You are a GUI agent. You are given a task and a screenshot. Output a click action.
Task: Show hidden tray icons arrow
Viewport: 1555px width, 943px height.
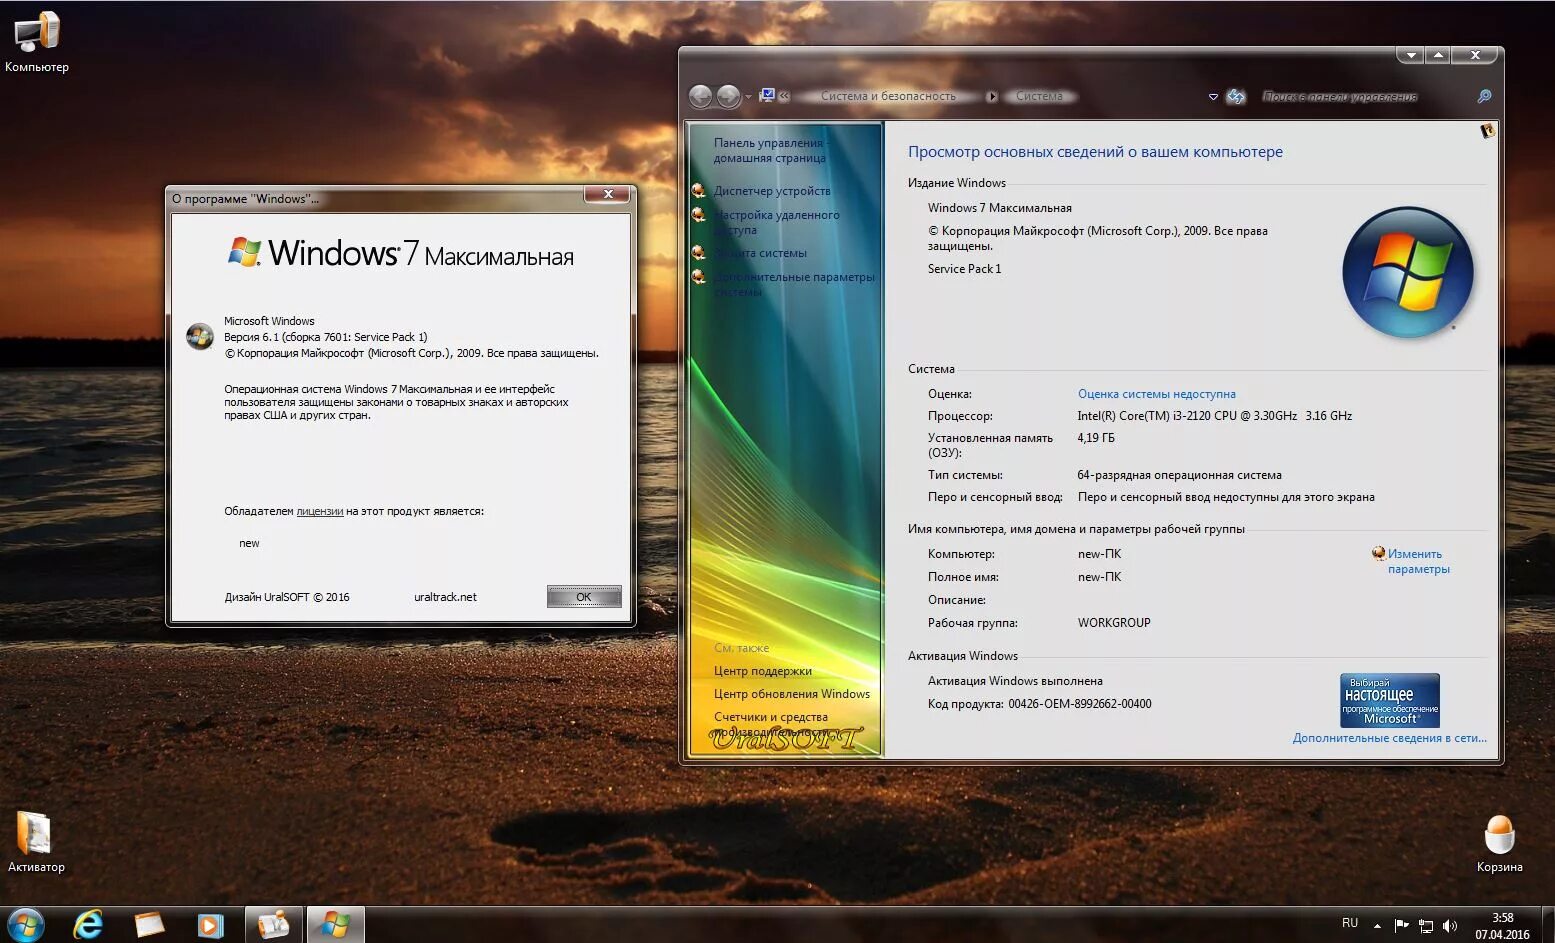(1377, 926)
